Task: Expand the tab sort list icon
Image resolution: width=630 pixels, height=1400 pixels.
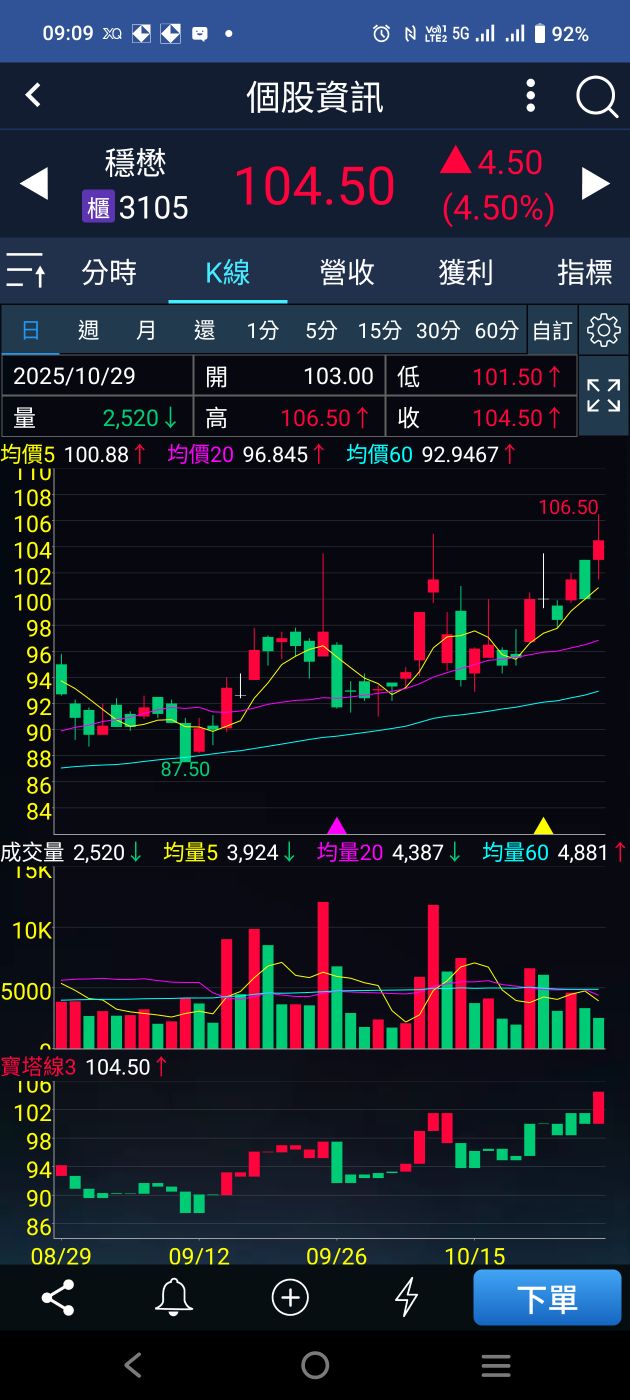Action: coord(26,271)
